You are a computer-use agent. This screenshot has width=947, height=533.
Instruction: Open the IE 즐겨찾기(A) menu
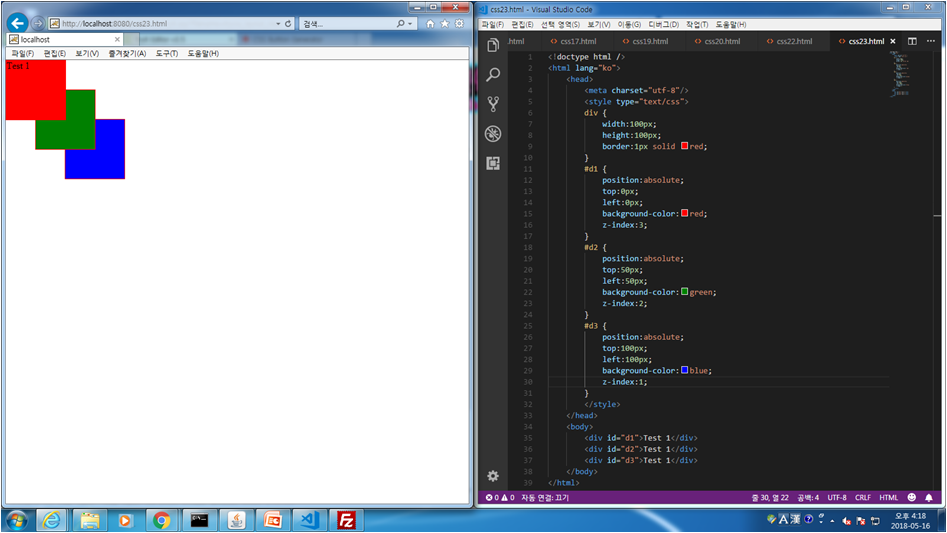[127, 54]
